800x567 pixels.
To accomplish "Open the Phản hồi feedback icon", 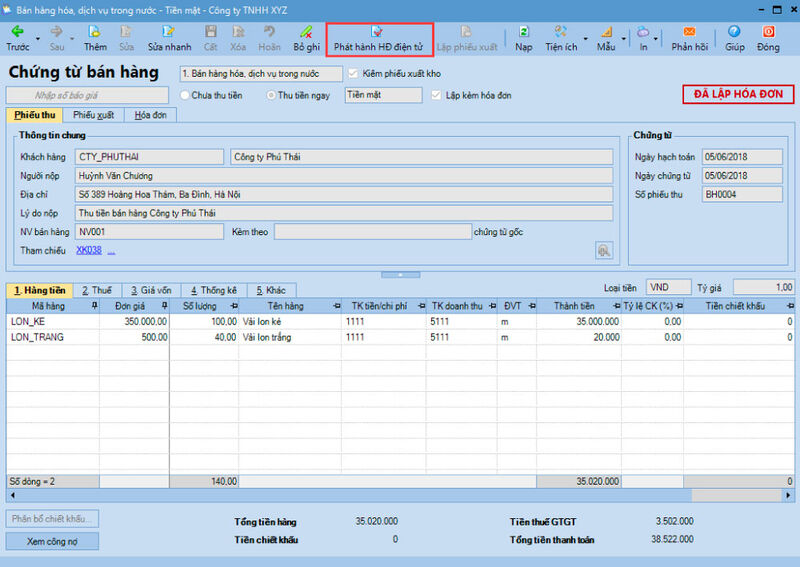I will (x=689, y=33).
